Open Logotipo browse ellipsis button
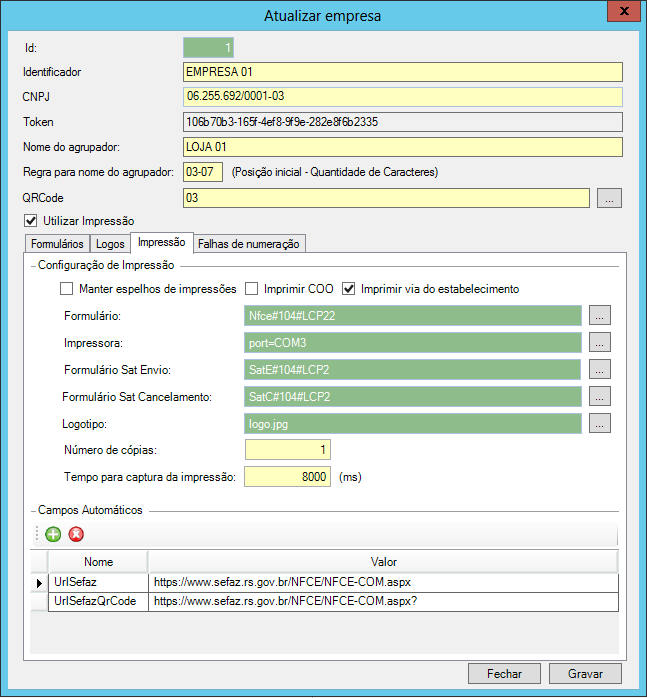Image resolution: width=647 pixels, height=698 pixels. tap(599, 423)
